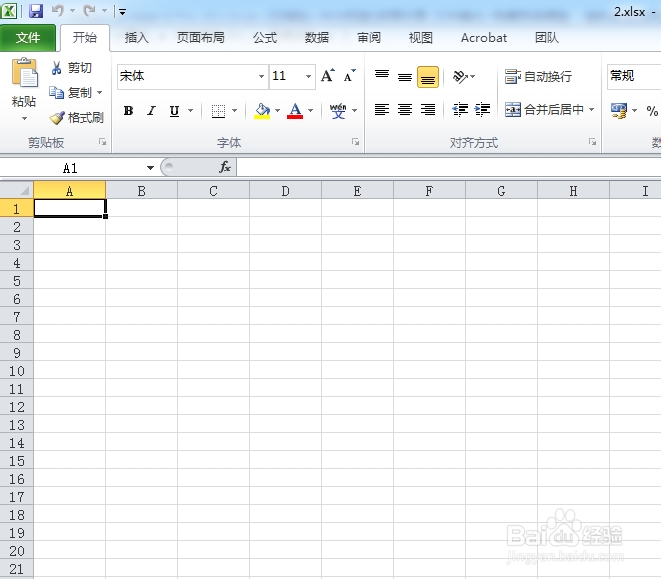Viewport: 661px width, 579px height.
Task: Select the Format Painter brush
Action: 56,118
